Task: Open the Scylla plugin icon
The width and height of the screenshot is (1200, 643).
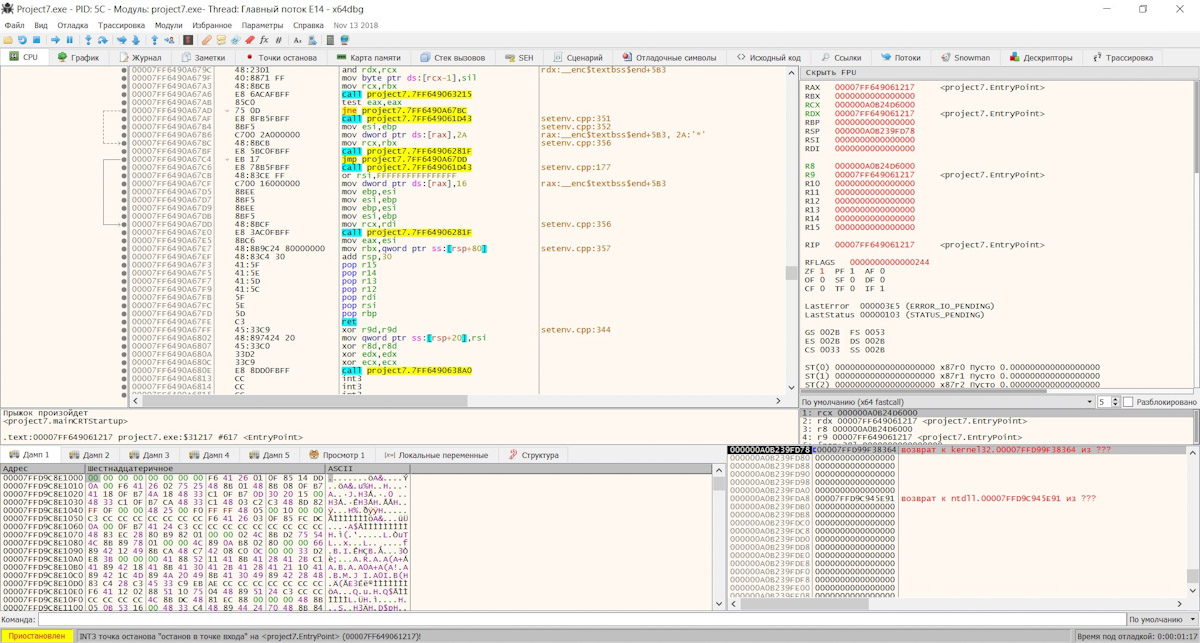Action: click(188, 40)
